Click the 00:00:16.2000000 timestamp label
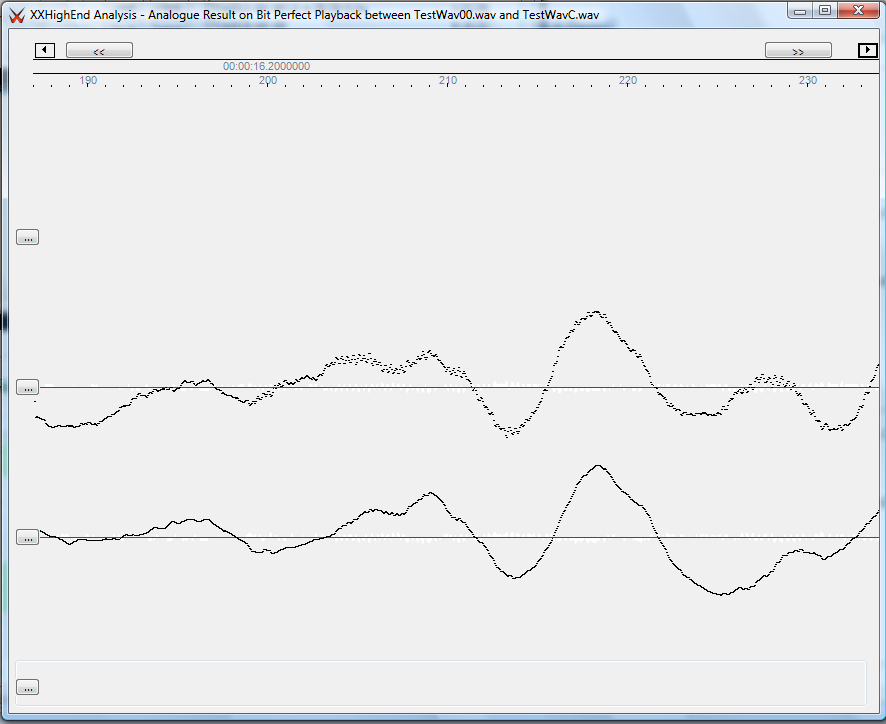886x724 pixels. (266, 66)
